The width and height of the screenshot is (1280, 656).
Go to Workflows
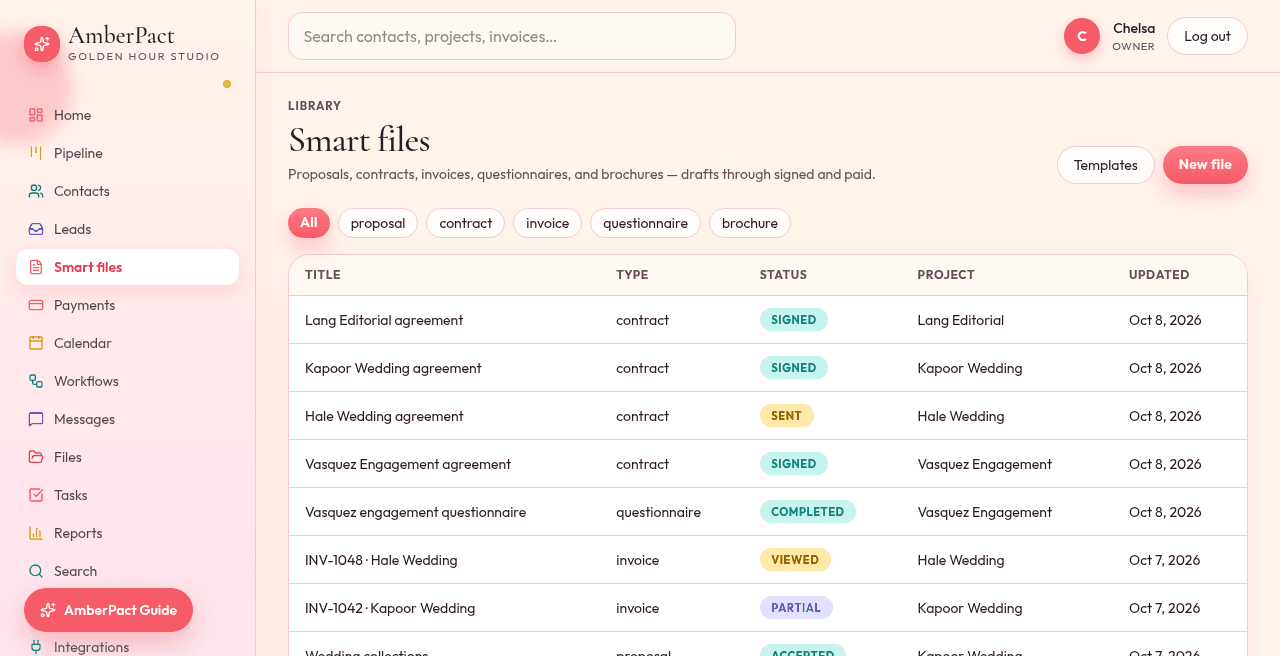click(x=127, y=381)
